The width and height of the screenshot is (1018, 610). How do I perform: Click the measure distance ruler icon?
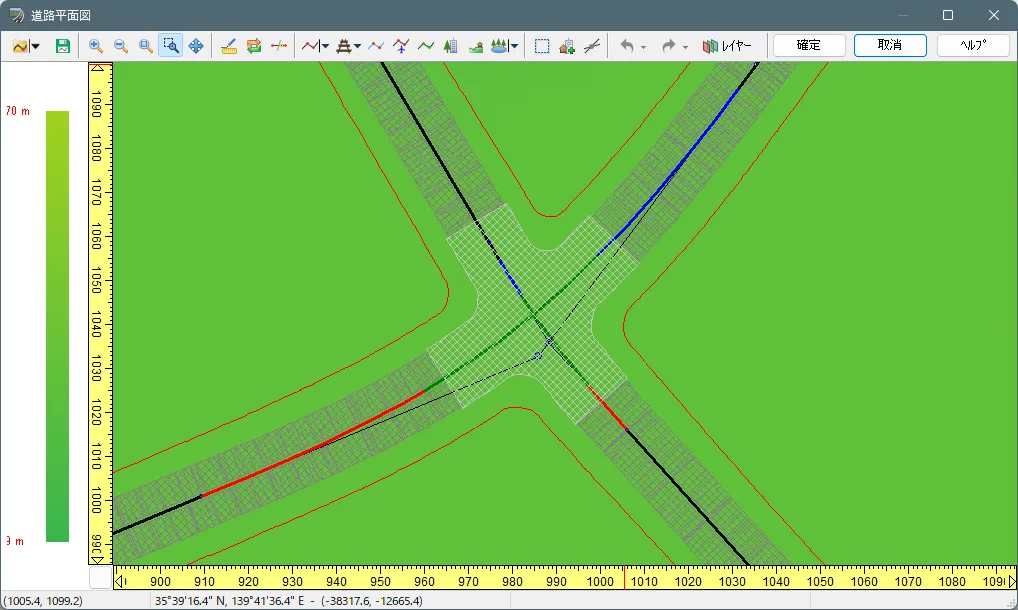click(229, 46)
